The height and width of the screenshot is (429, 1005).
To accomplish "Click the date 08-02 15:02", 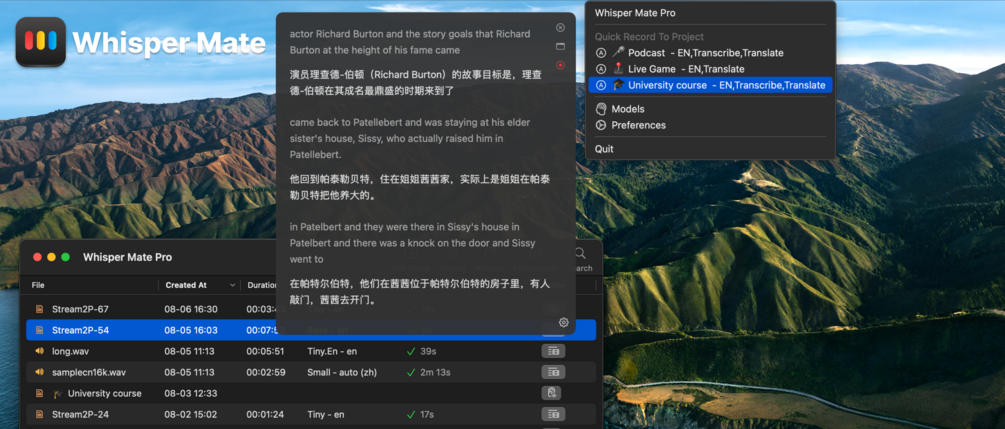I will pos(190,414).
